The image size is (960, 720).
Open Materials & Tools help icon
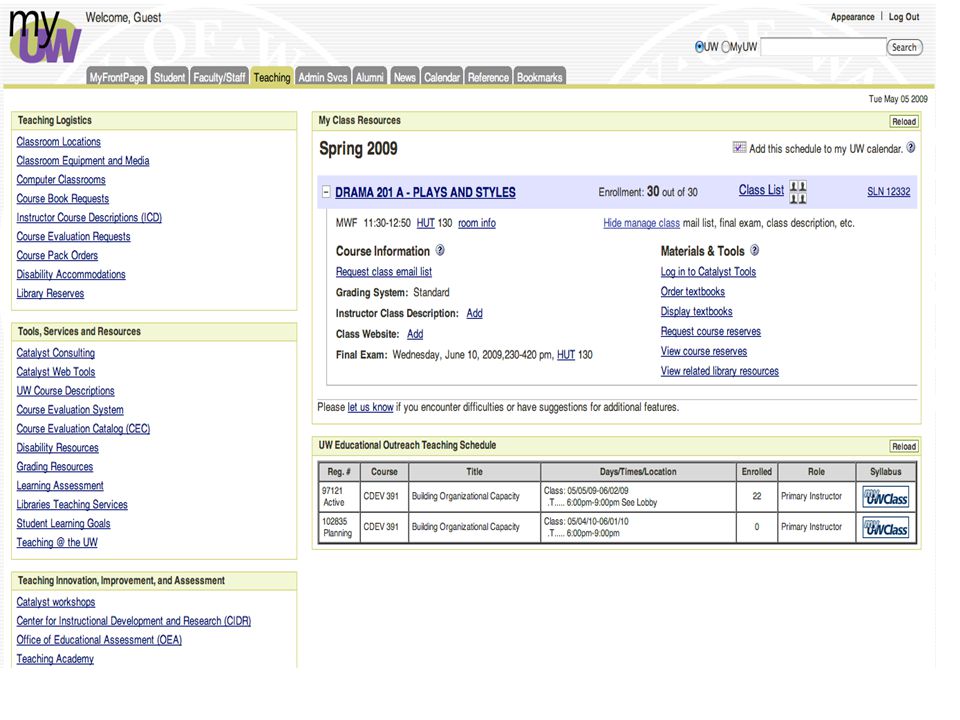click(754, 250)
